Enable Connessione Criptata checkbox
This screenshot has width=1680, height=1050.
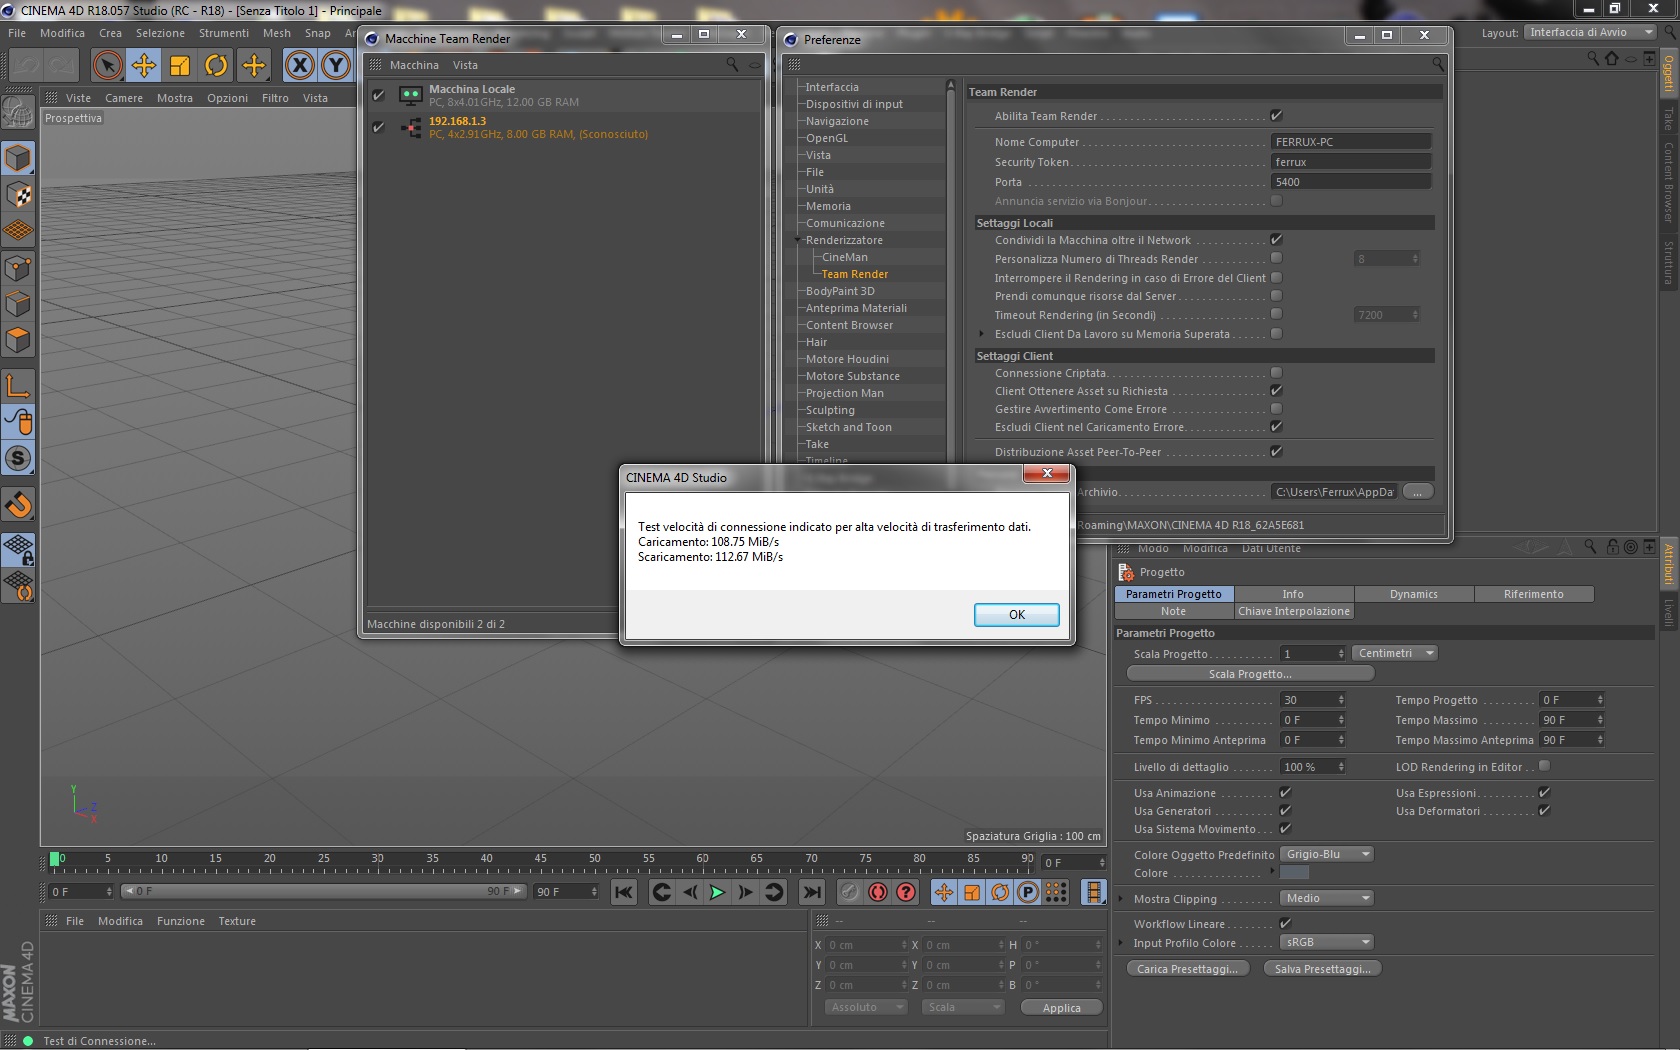1276,373
